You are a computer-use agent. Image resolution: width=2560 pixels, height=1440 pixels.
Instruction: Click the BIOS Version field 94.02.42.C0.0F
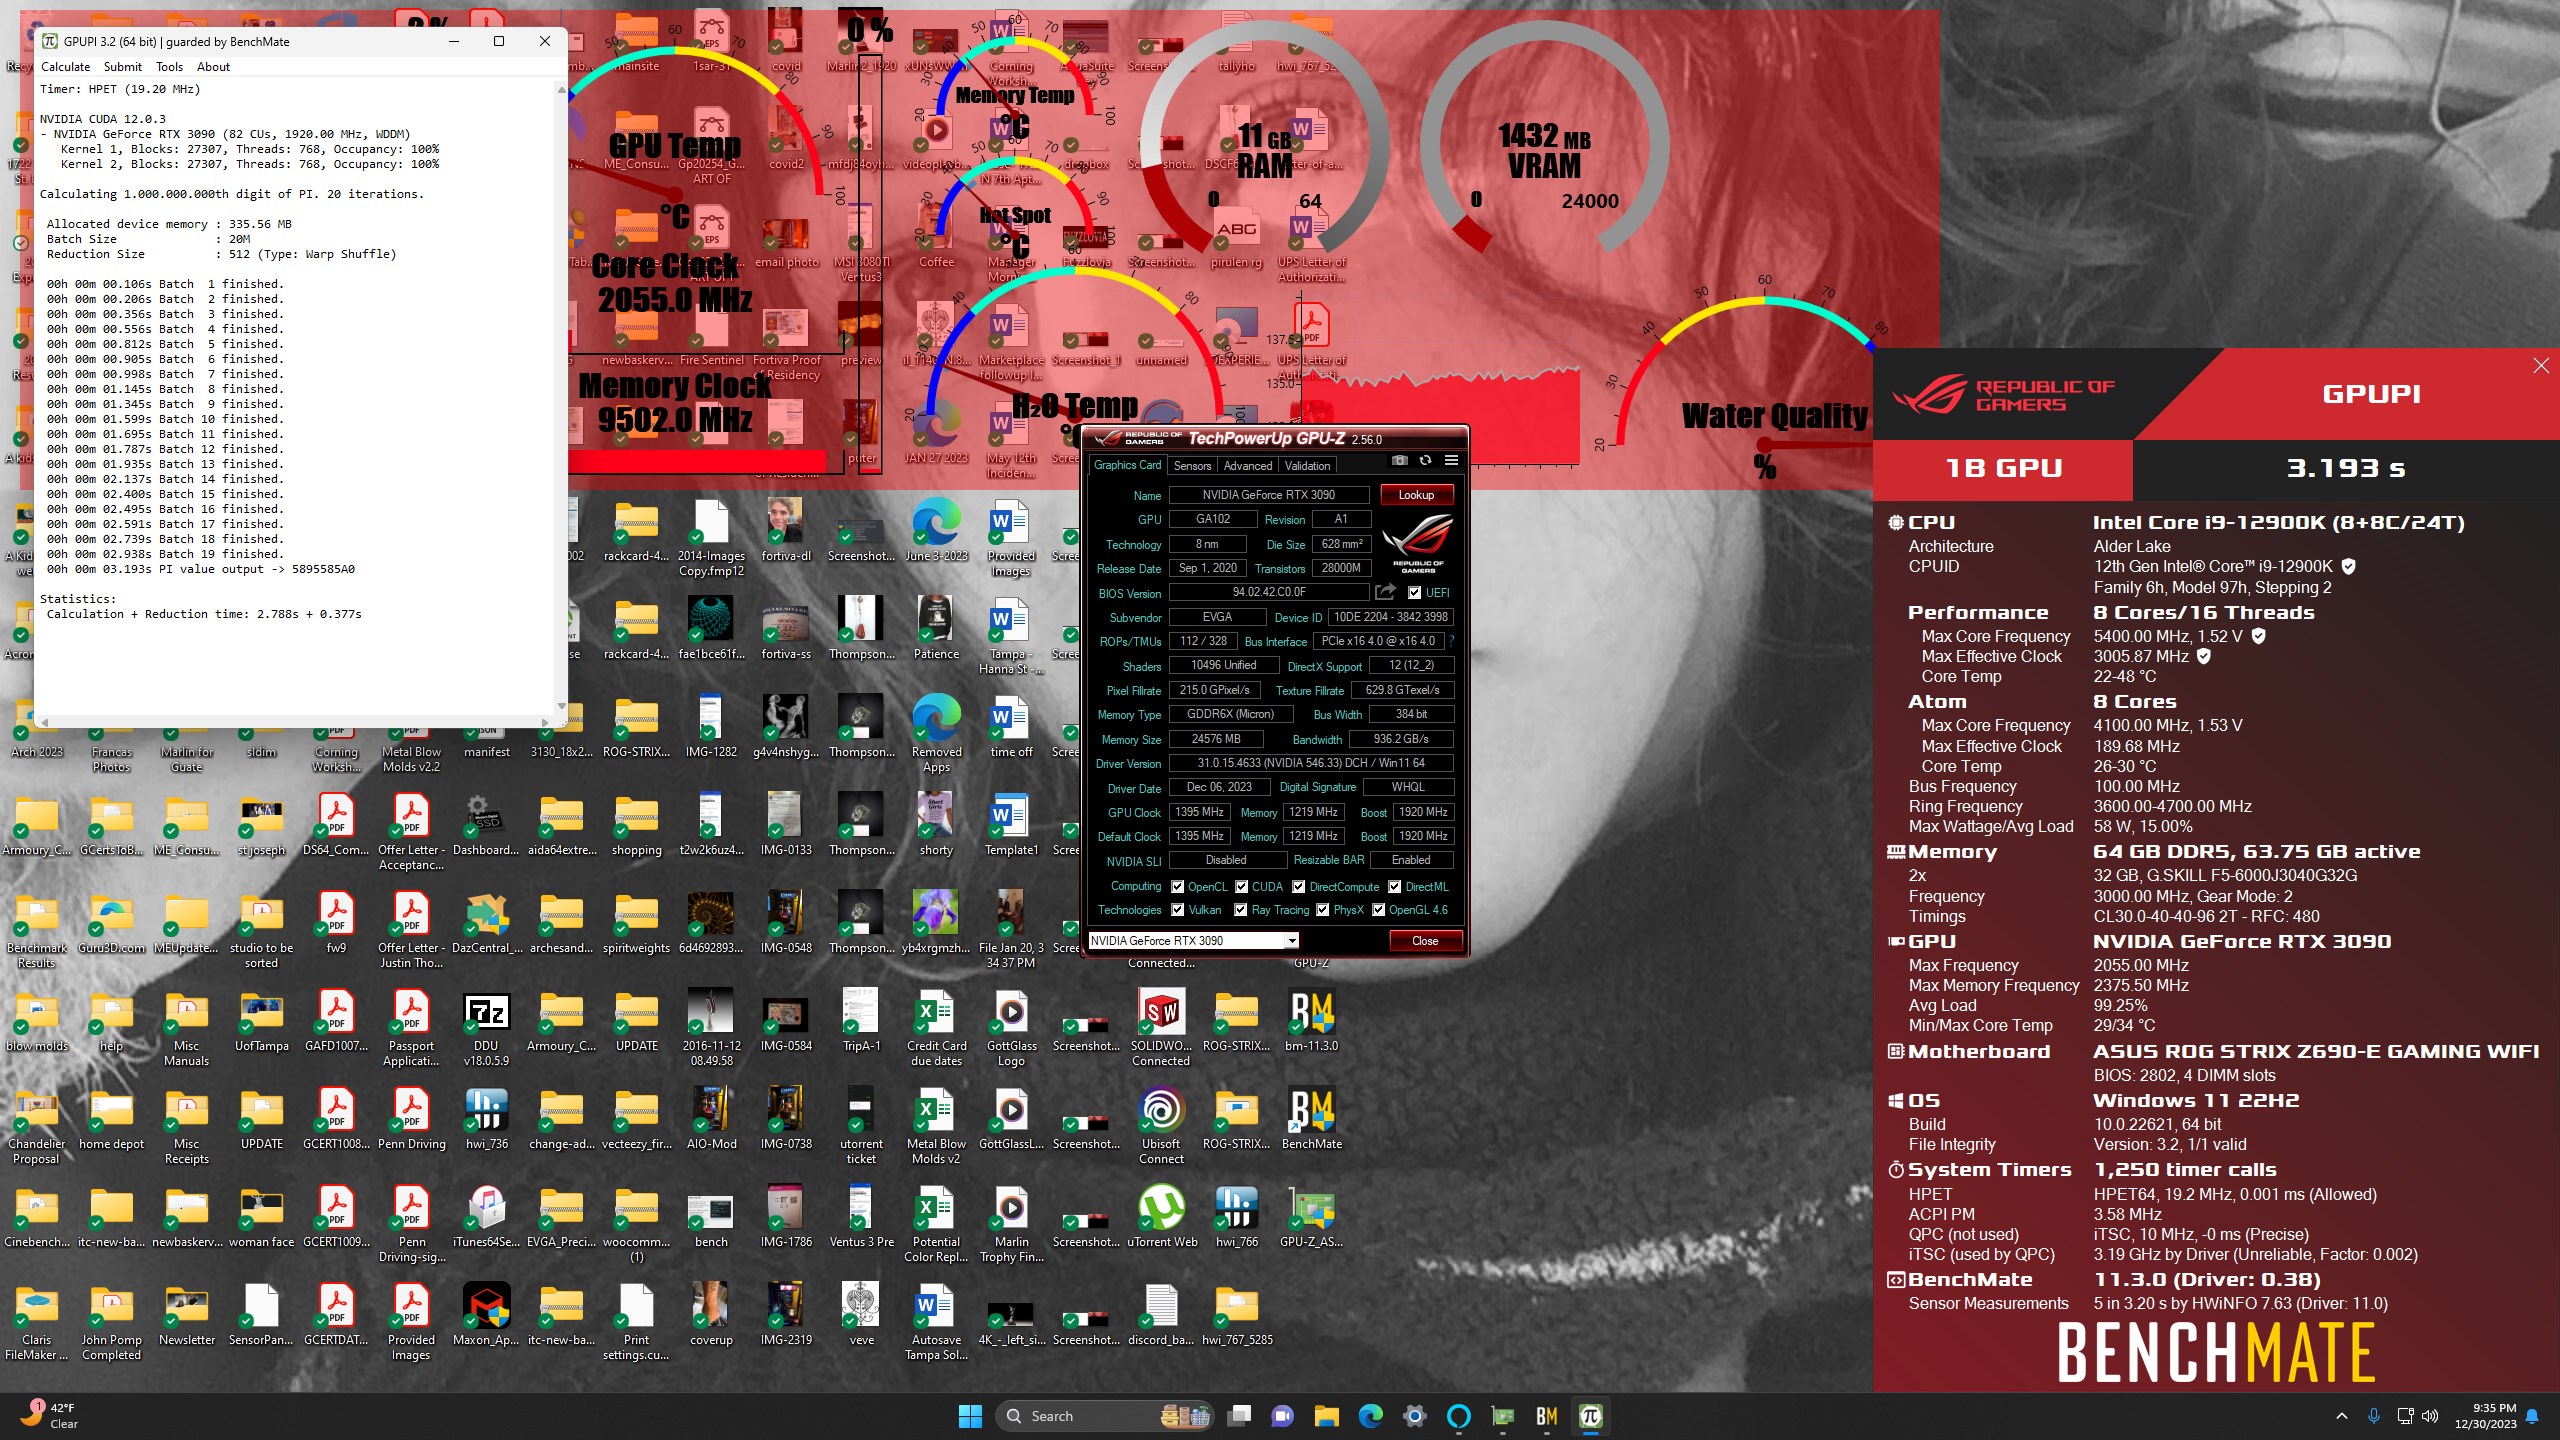point(1268,592)
